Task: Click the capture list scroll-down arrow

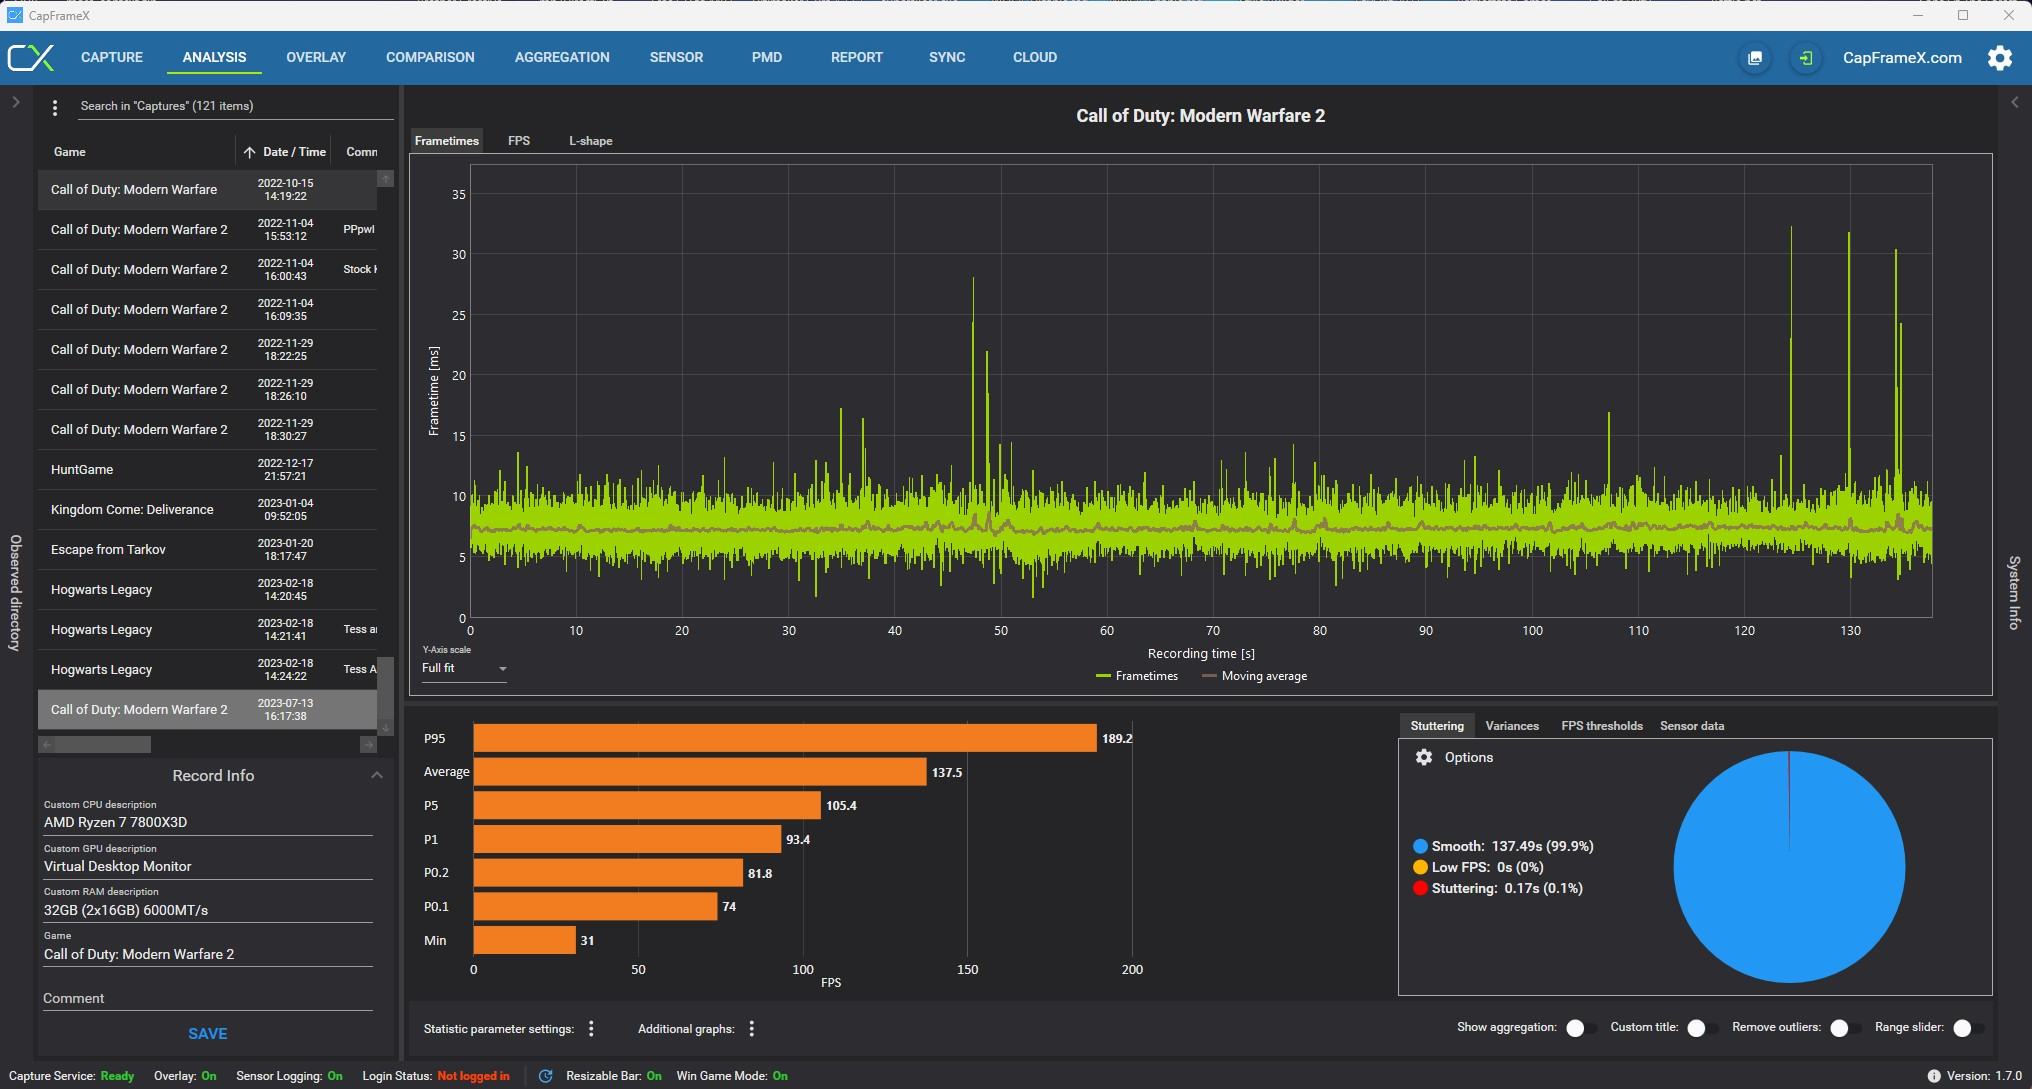Action: tap(385, 728)
